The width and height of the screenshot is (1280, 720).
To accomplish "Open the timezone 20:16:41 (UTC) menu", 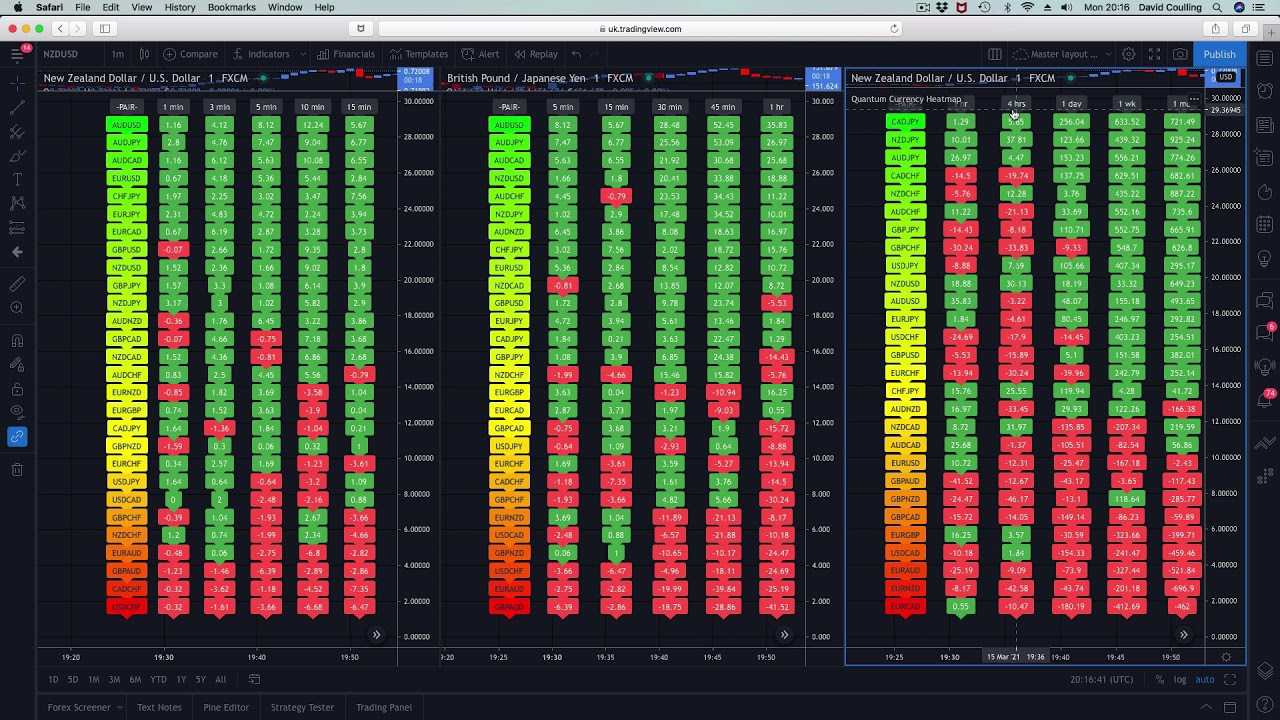I will [x=1101, y=679].
